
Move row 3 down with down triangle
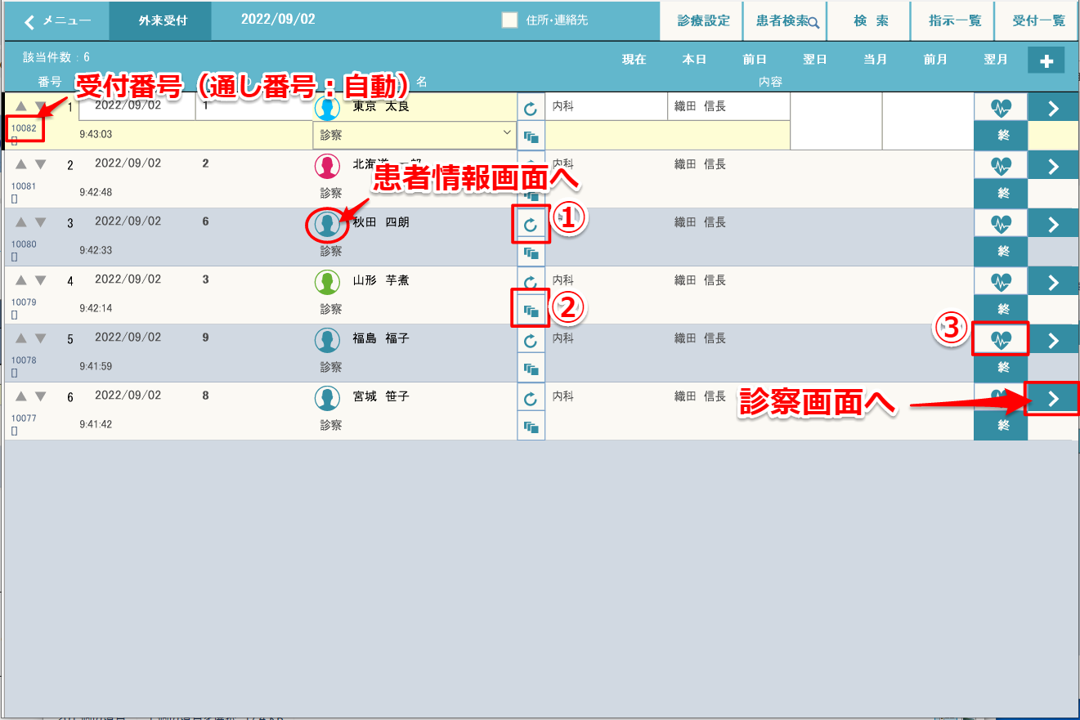[x=41, y=222]
